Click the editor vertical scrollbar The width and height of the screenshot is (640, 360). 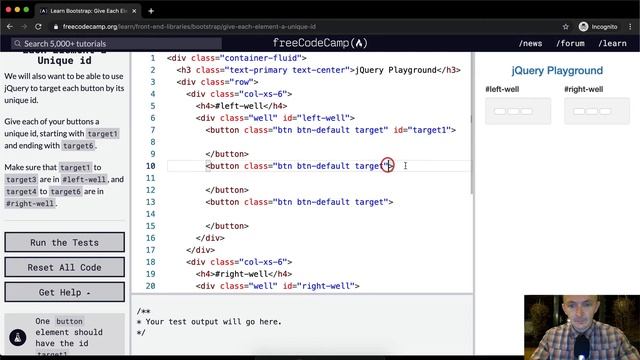point(472,122)
